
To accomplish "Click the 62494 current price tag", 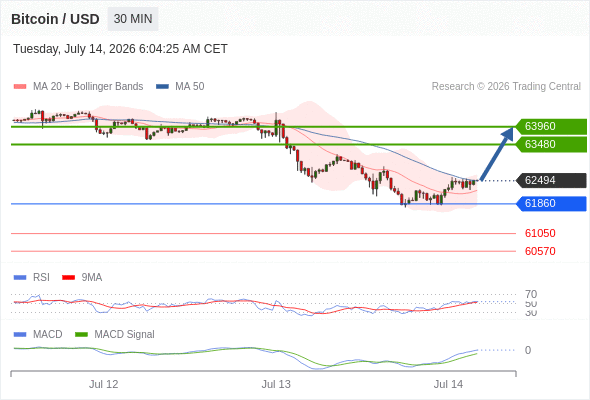I will (x=551, y=181).
